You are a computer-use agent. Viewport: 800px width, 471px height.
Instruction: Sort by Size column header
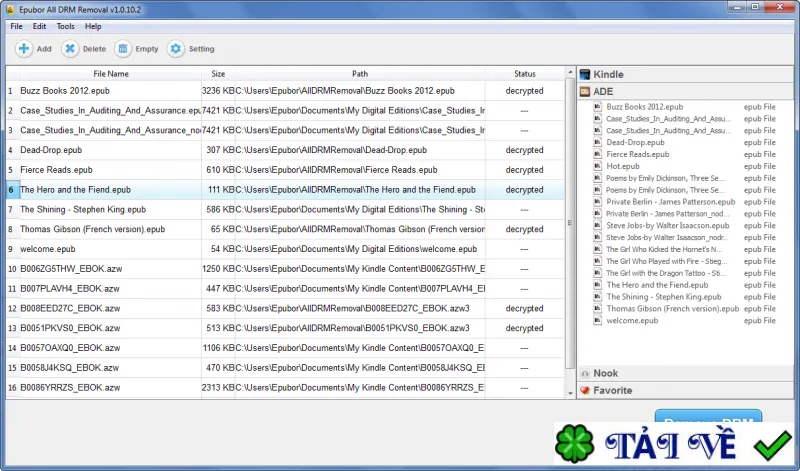218,74
